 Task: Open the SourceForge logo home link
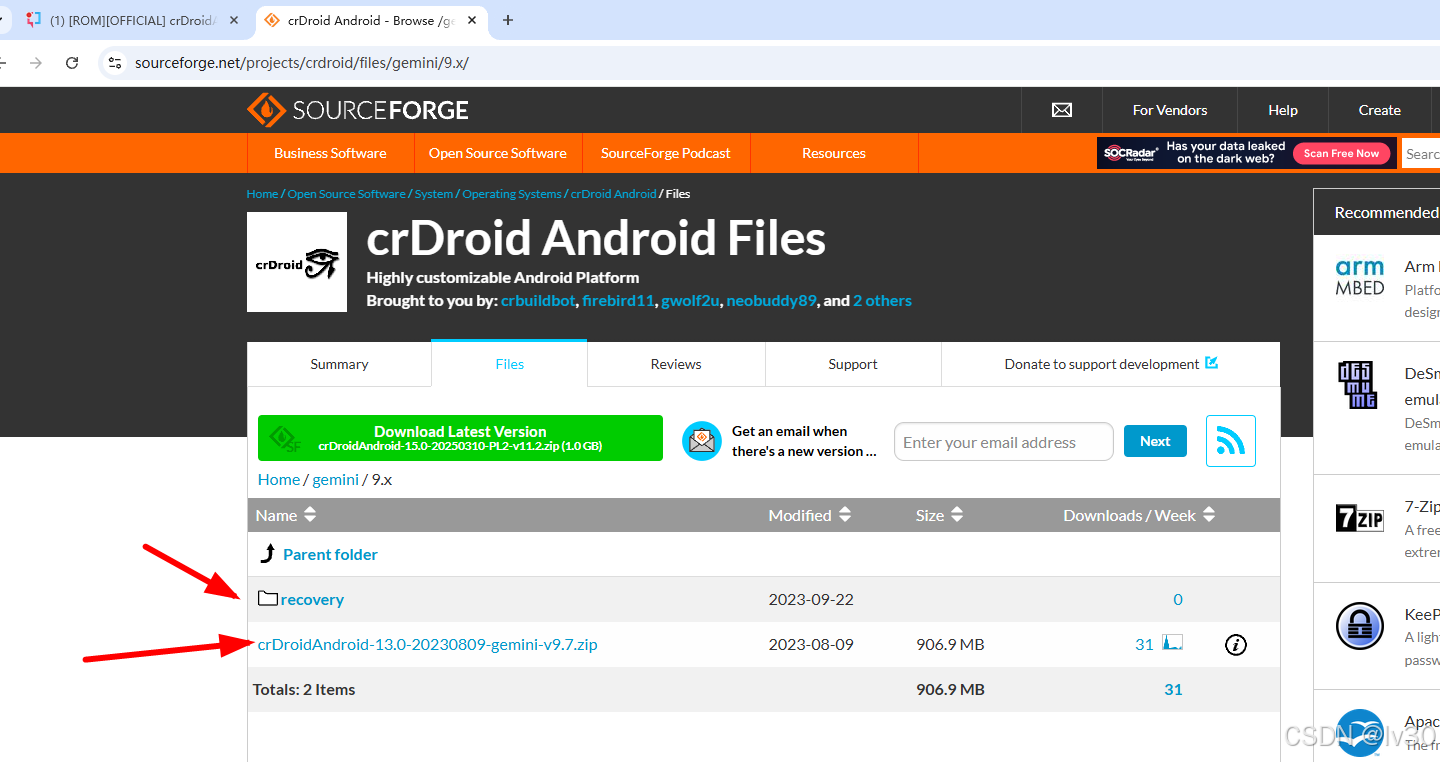358,110
